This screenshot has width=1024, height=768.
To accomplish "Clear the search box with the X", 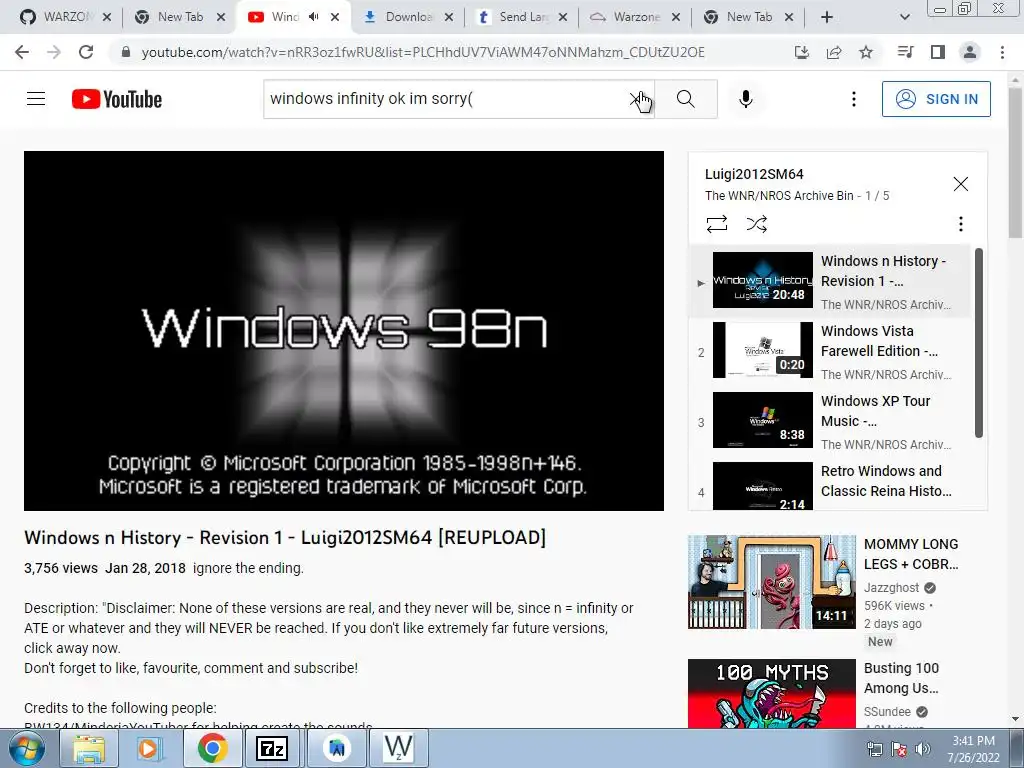I will coord(635,99).
